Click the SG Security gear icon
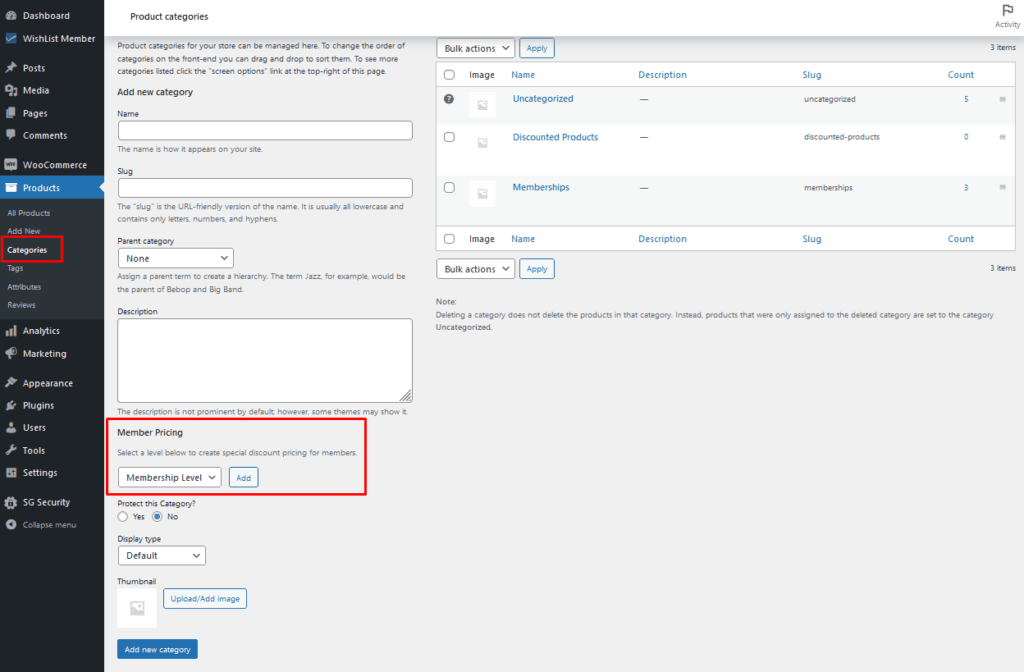This screenshot has width=1024, height=672. tap(11, 502)
